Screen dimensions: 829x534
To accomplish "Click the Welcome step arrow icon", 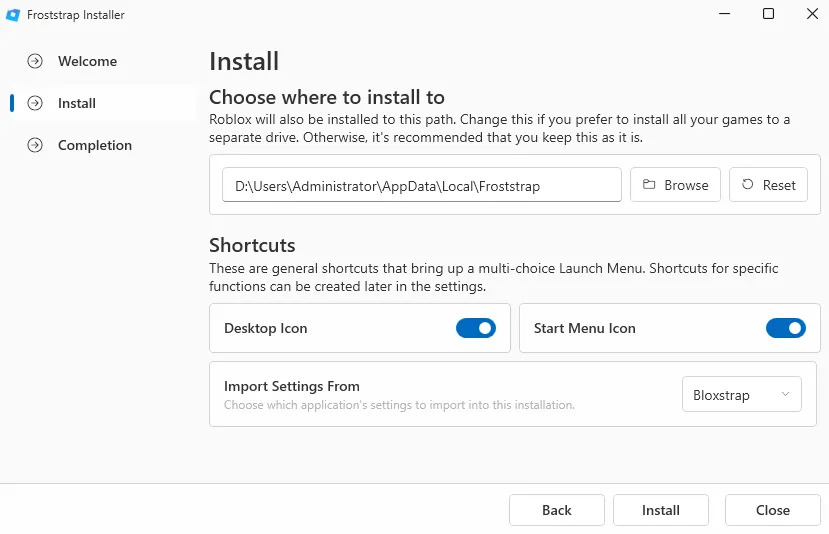I will 35,61.
